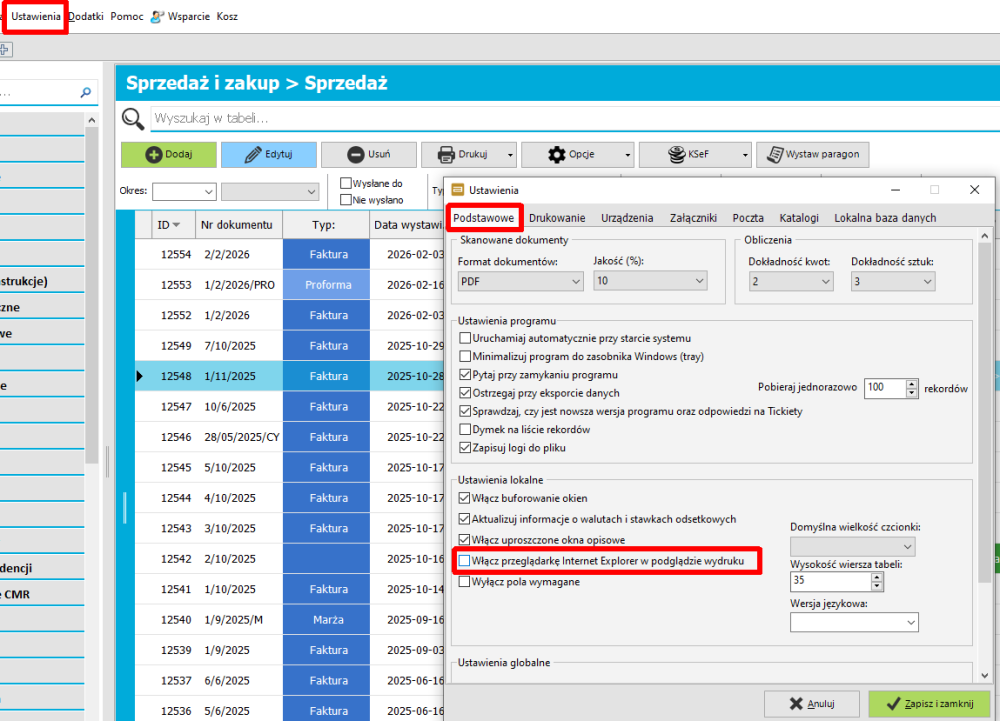
Task: Uncheck Zapisuj logi do pliku
Action: tap(465, 448)
